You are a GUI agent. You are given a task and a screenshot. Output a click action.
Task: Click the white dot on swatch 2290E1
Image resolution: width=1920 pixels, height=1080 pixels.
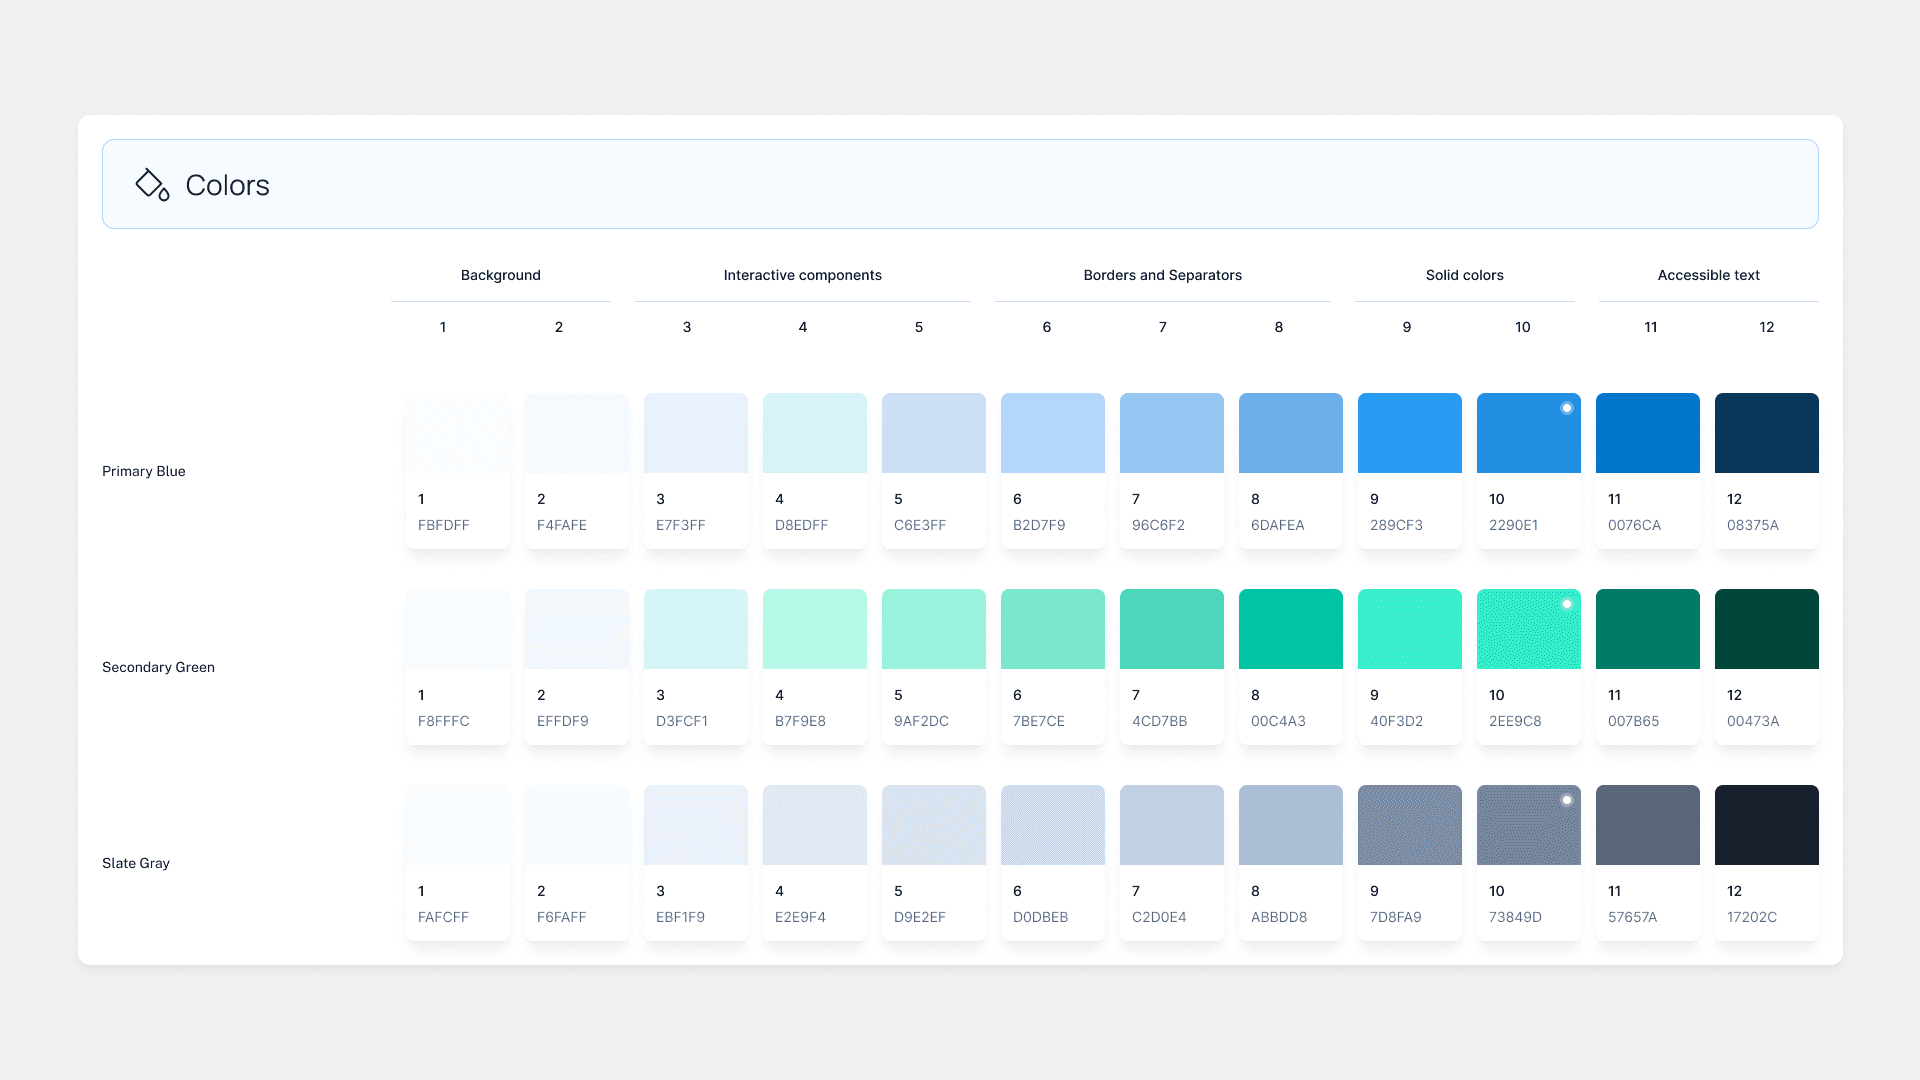point(1566,408)
